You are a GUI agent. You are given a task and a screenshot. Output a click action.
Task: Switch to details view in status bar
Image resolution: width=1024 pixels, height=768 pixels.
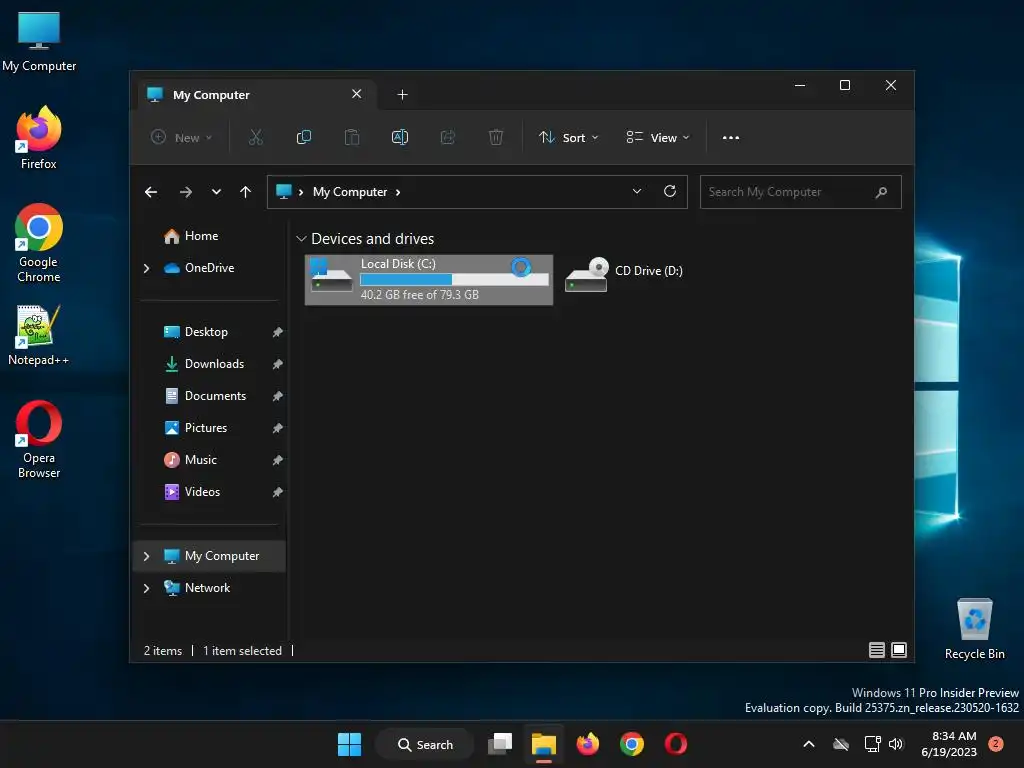pyautogui.click(x=876, y=650)
